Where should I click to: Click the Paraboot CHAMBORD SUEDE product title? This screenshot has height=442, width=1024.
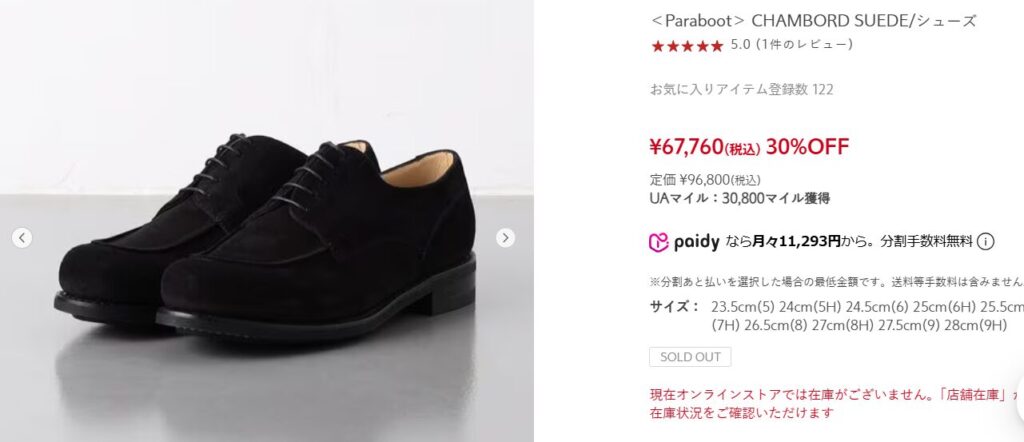point(813,21)
